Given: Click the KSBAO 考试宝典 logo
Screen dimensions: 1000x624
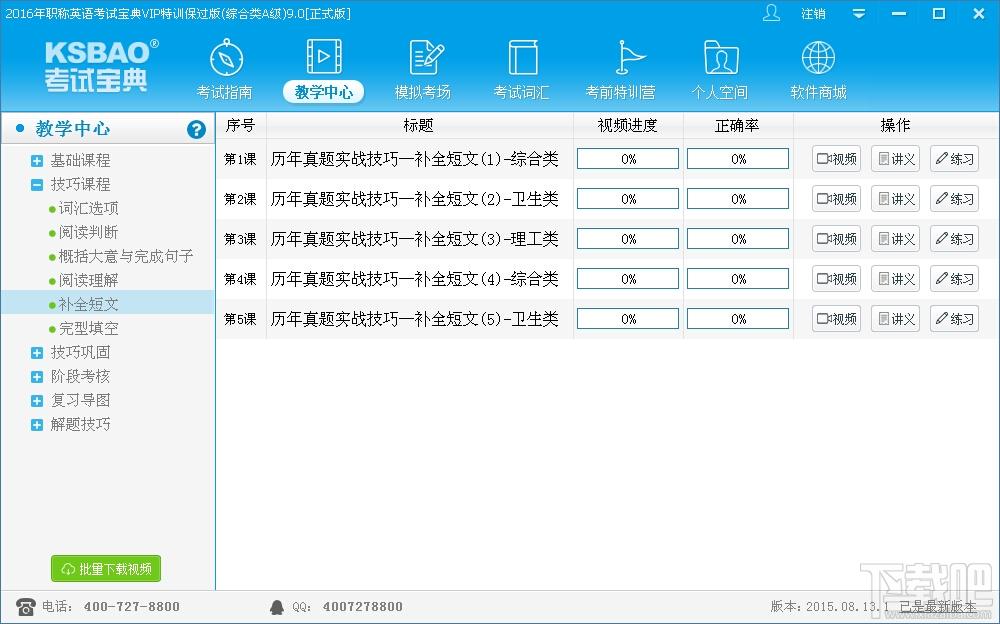Looking at the screenshot, I should pos(101,66).
